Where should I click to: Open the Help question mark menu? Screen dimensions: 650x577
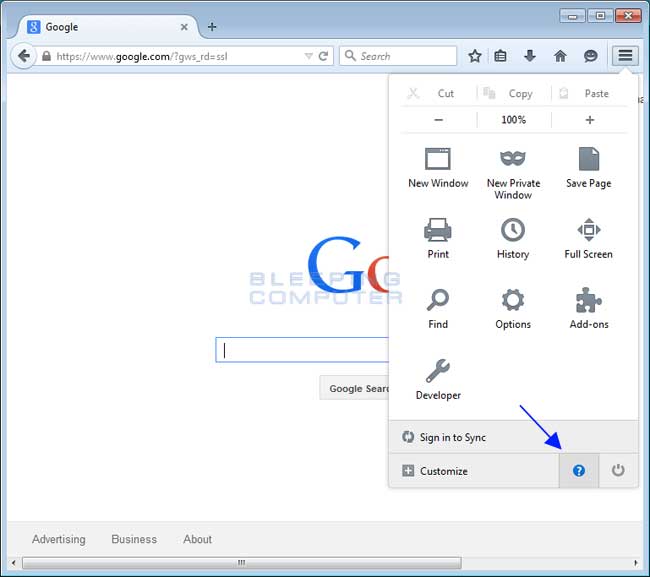coord(579,470)
